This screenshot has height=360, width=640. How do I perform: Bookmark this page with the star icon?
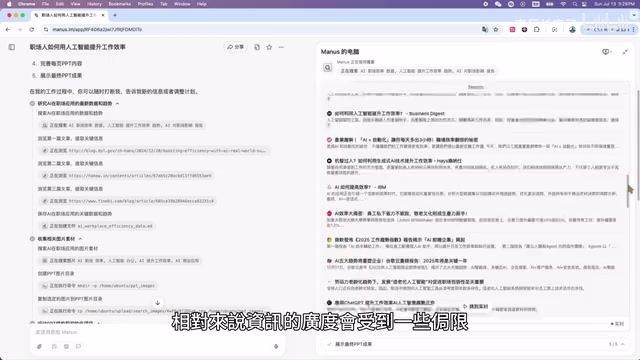(496, 29)
